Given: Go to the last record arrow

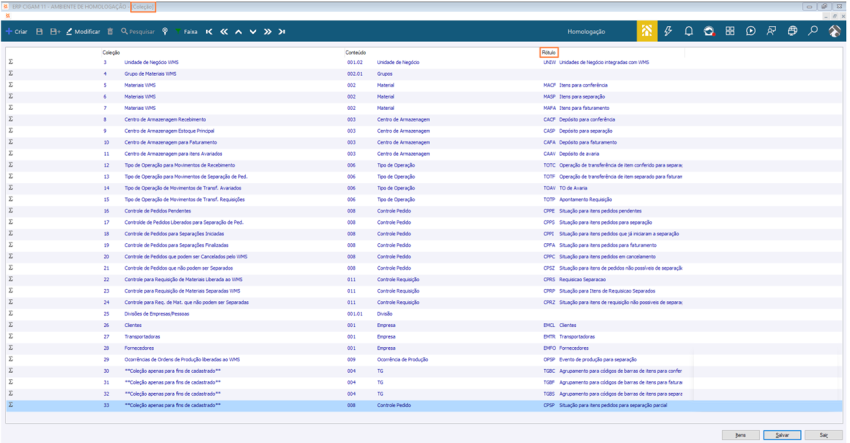Looking at the screenshot, I should coord(282,32).
